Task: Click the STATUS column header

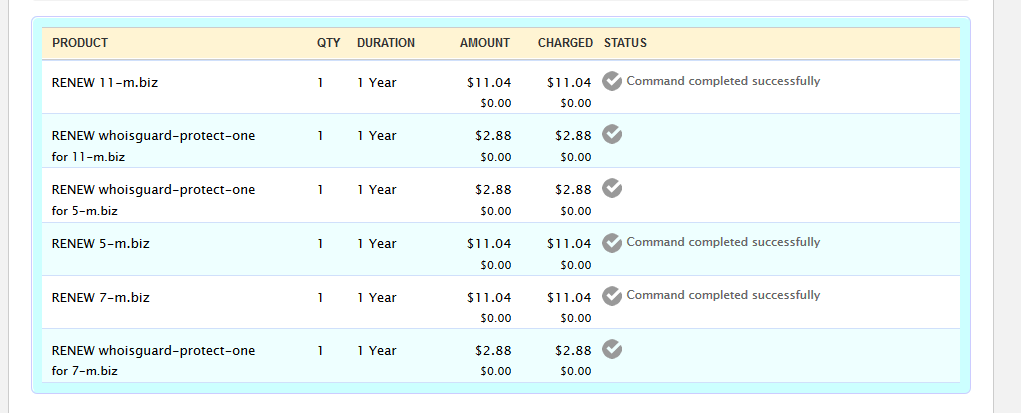Action: (x=625, y=43)
